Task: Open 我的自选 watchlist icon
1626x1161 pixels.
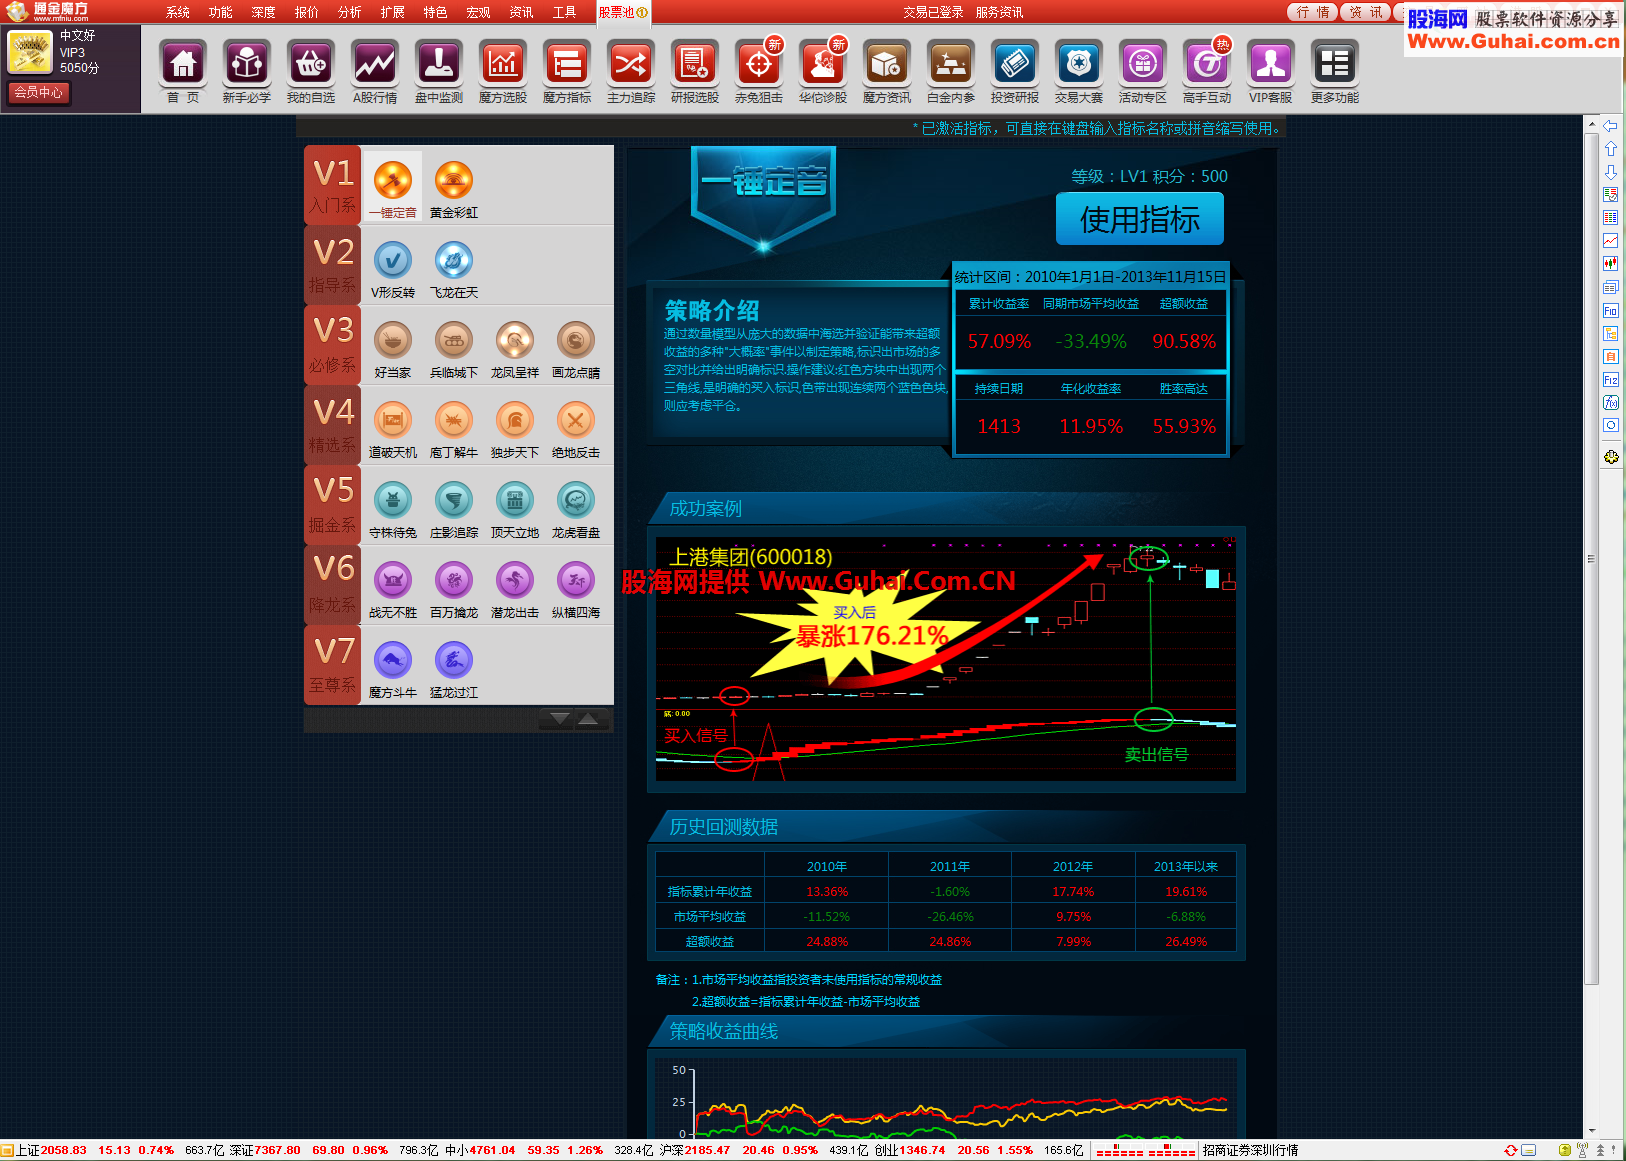Action: (x=311, y=71)
